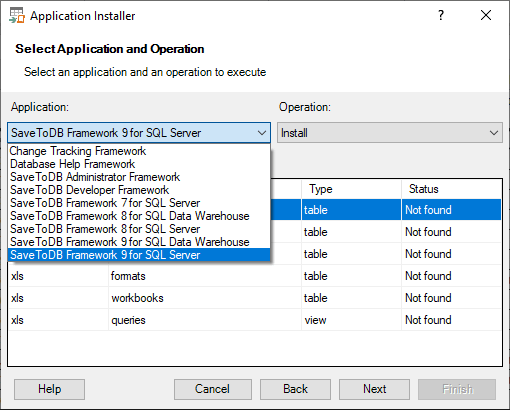Close the Application Installer dialog

(486, 15)
